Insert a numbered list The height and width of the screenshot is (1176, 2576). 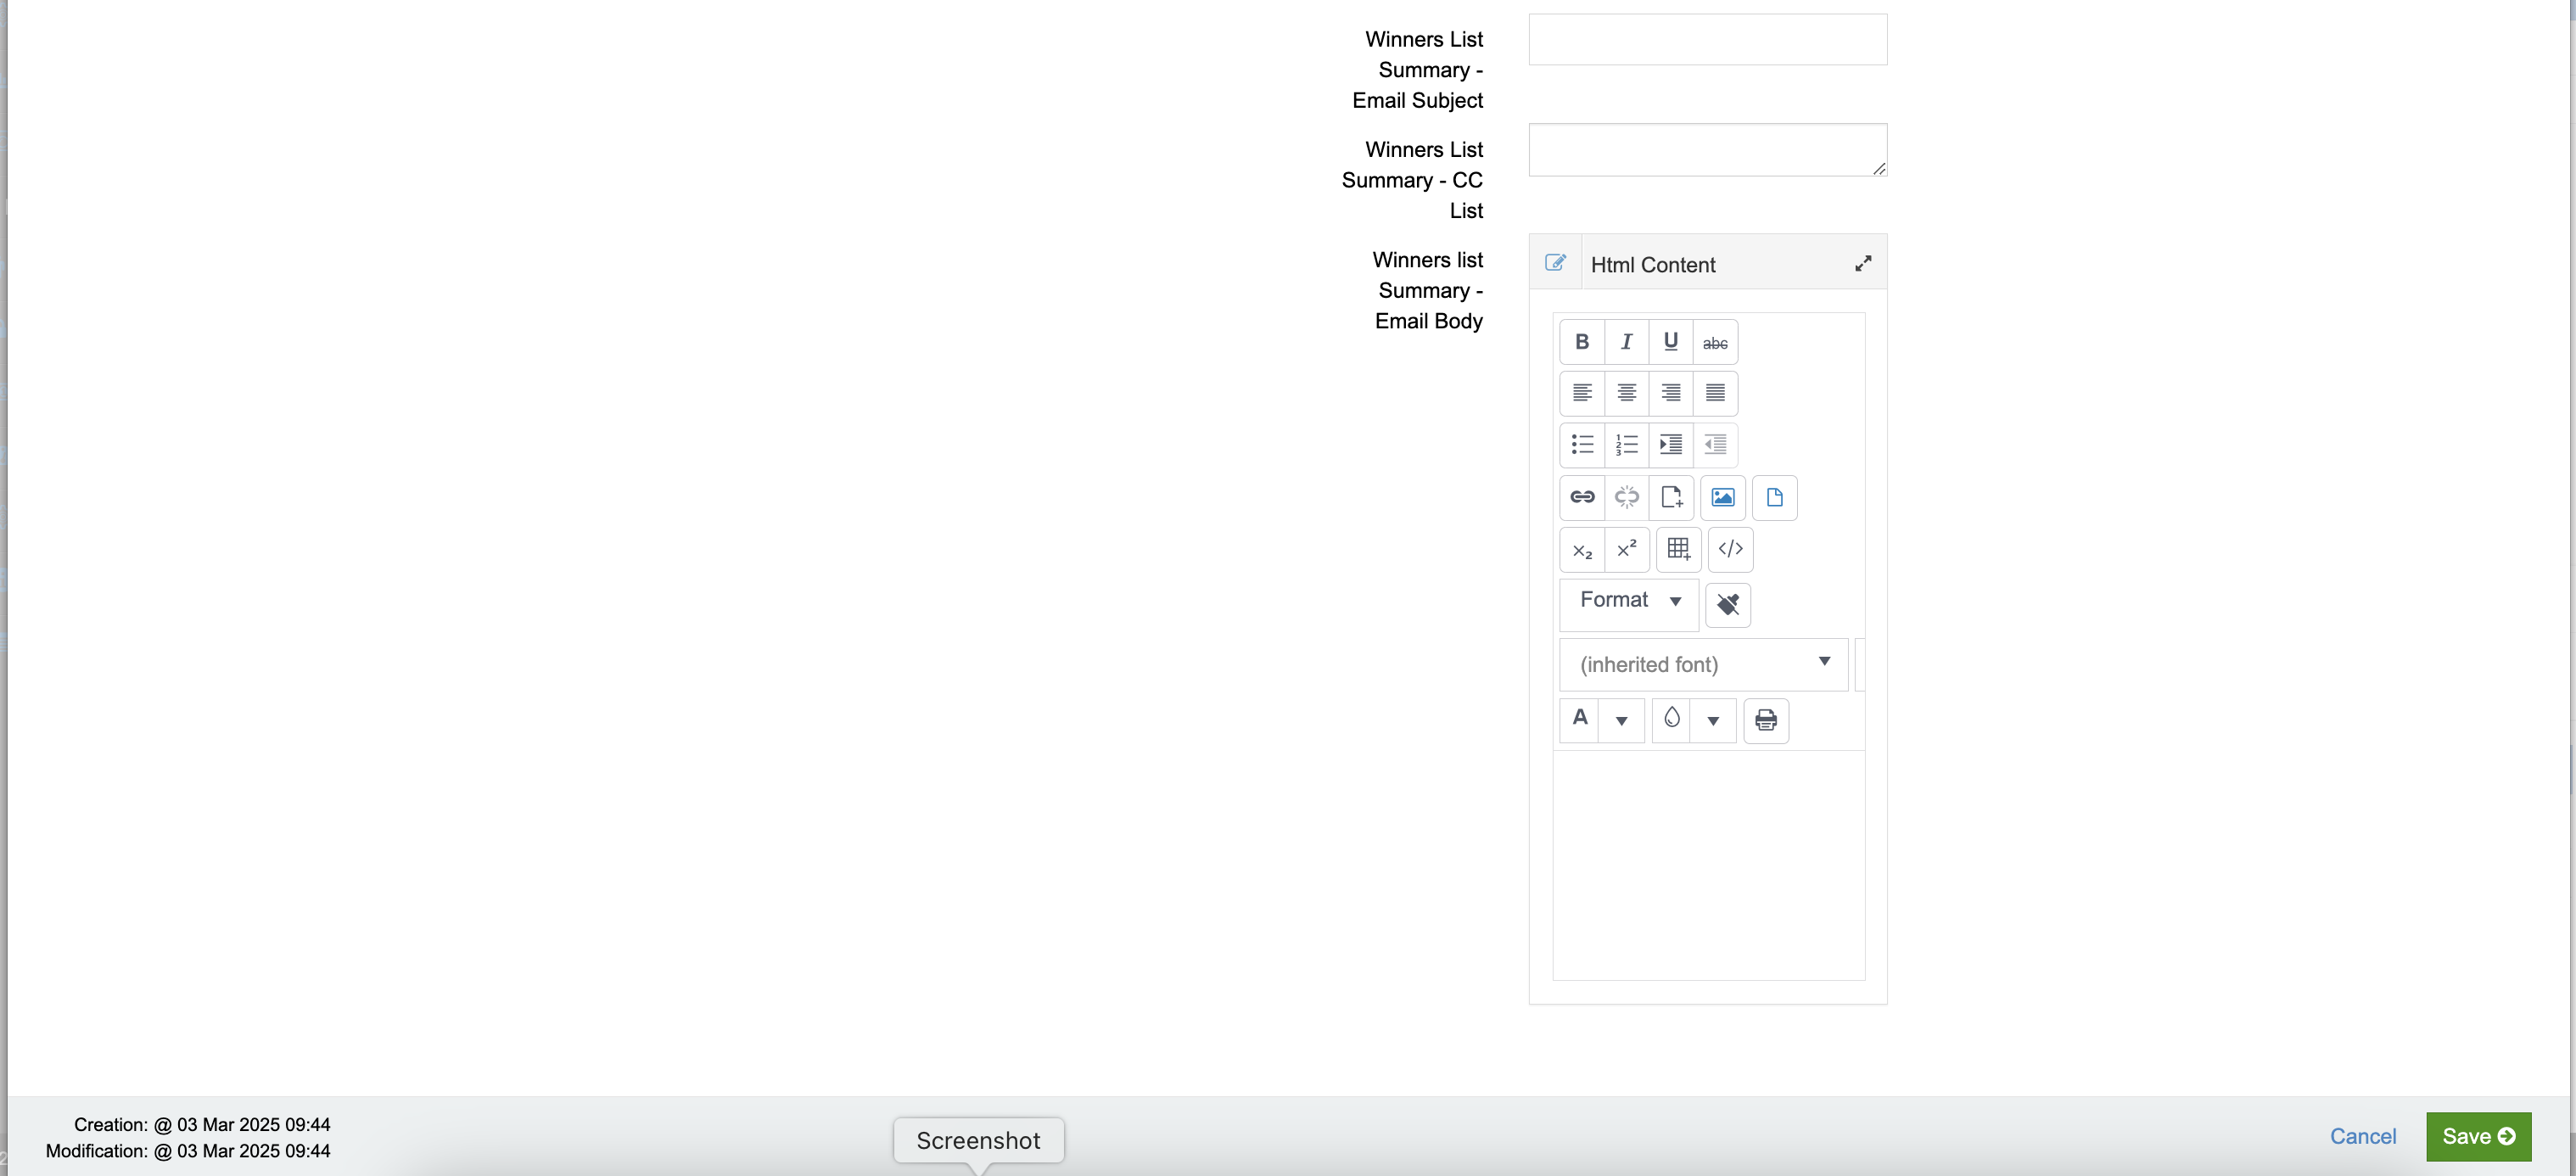click(x=1626, y=445)
